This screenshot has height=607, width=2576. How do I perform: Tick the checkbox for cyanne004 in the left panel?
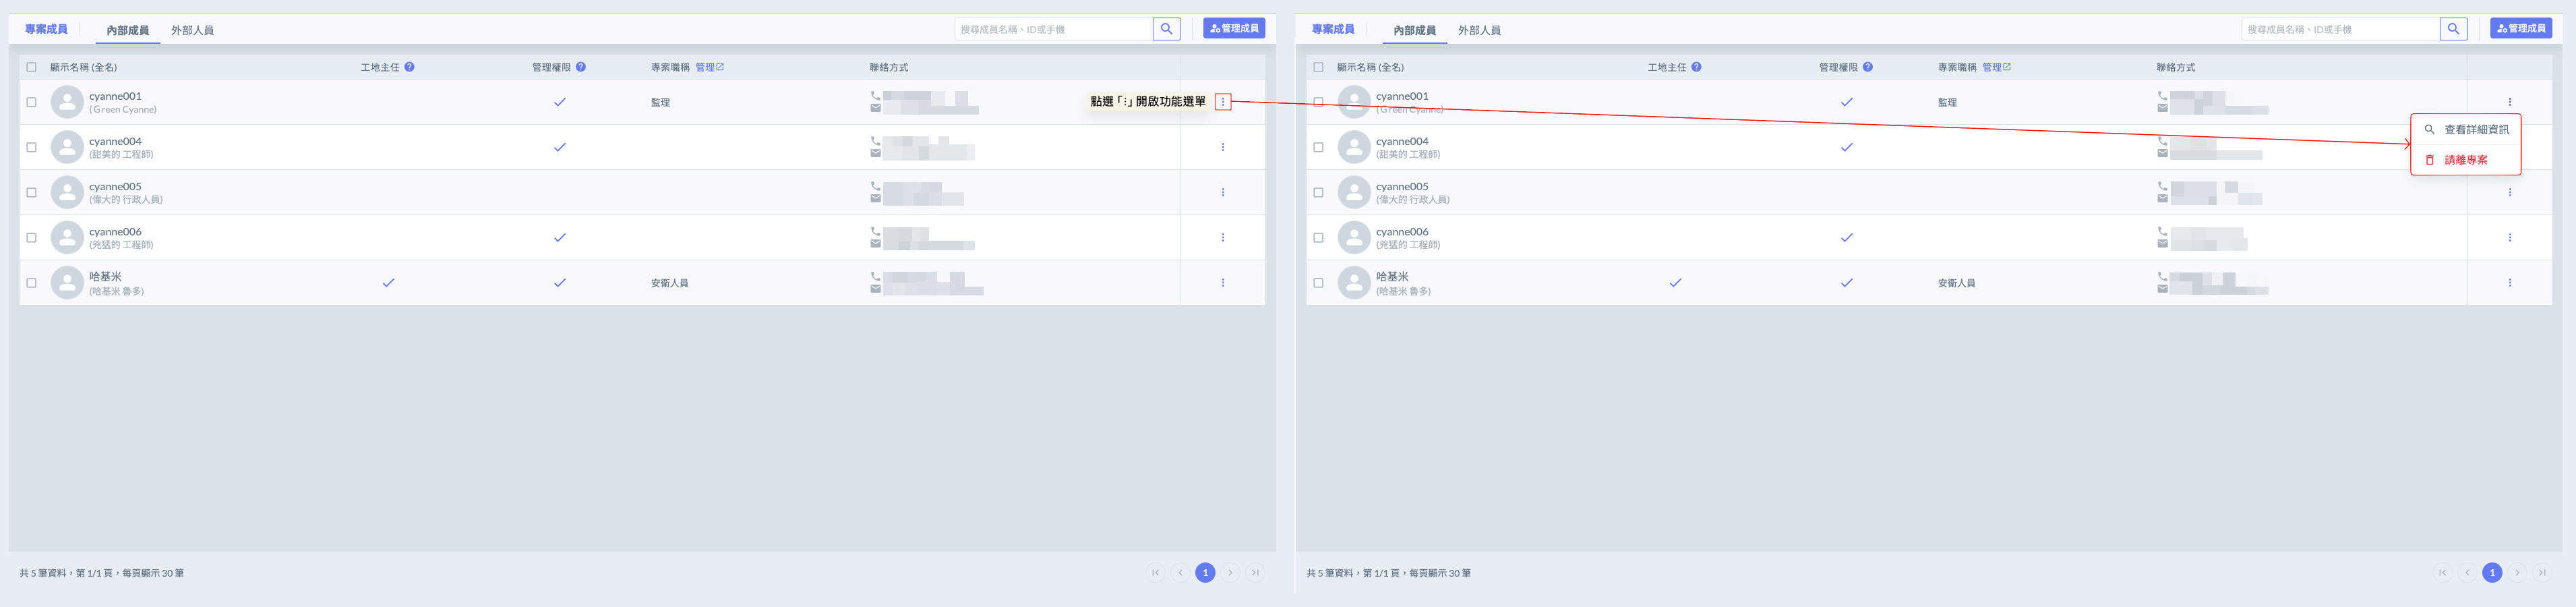coord(31,147)
